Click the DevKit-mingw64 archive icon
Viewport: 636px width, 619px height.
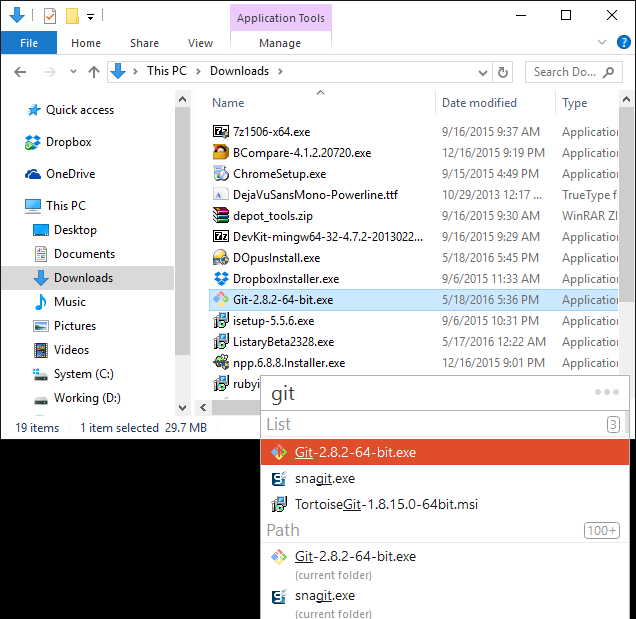(x=221, y=236)
